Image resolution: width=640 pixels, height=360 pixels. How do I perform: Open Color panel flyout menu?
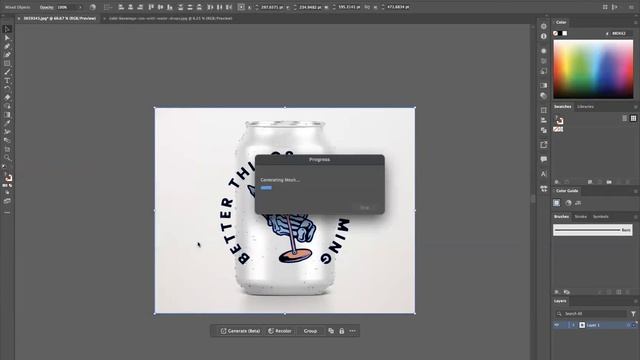[636, 22]
